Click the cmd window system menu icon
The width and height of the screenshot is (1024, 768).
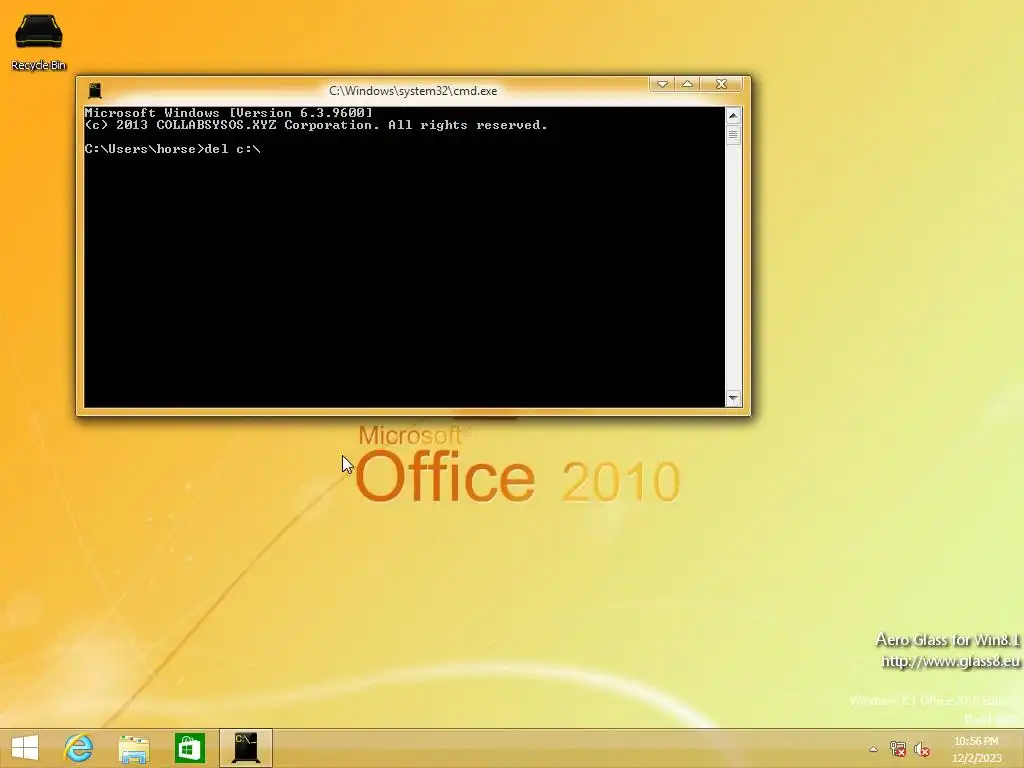click(95, 90)
